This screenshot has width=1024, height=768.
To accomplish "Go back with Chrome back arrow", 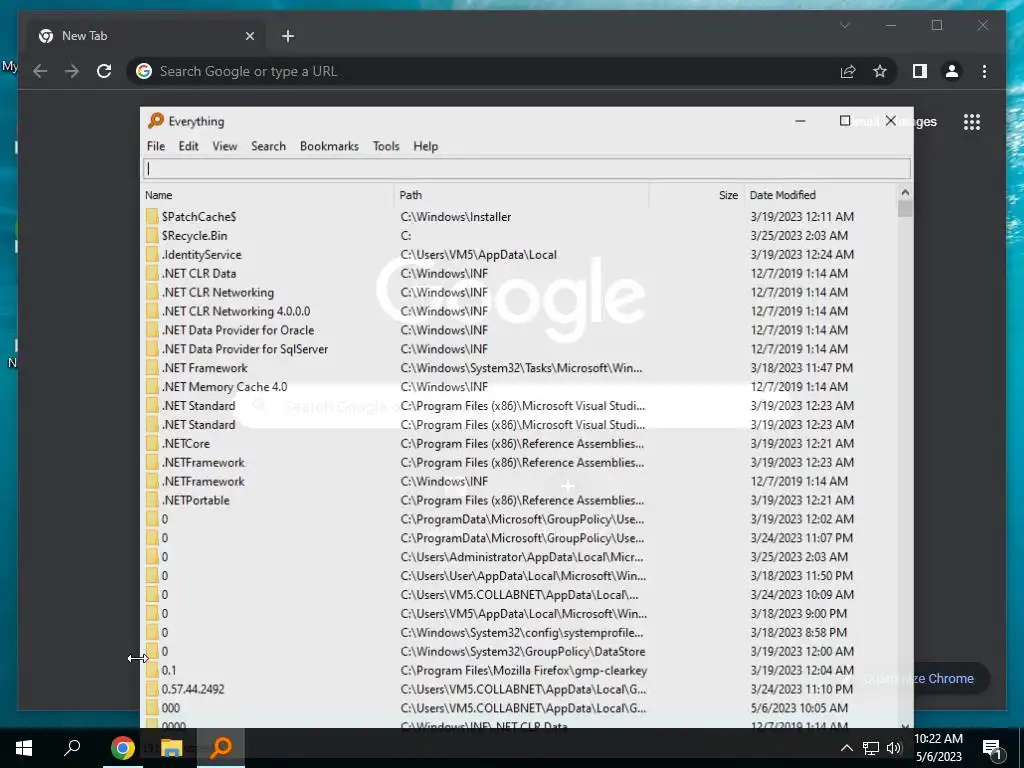I will [x=40, y=71].
